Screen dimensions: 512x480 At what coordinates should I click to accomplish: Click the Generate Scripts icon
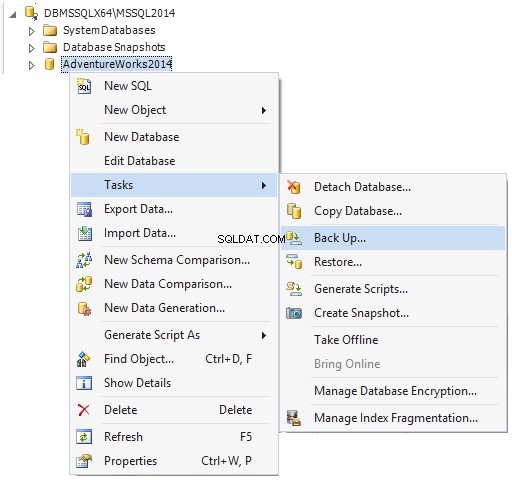tap(294, 289)
